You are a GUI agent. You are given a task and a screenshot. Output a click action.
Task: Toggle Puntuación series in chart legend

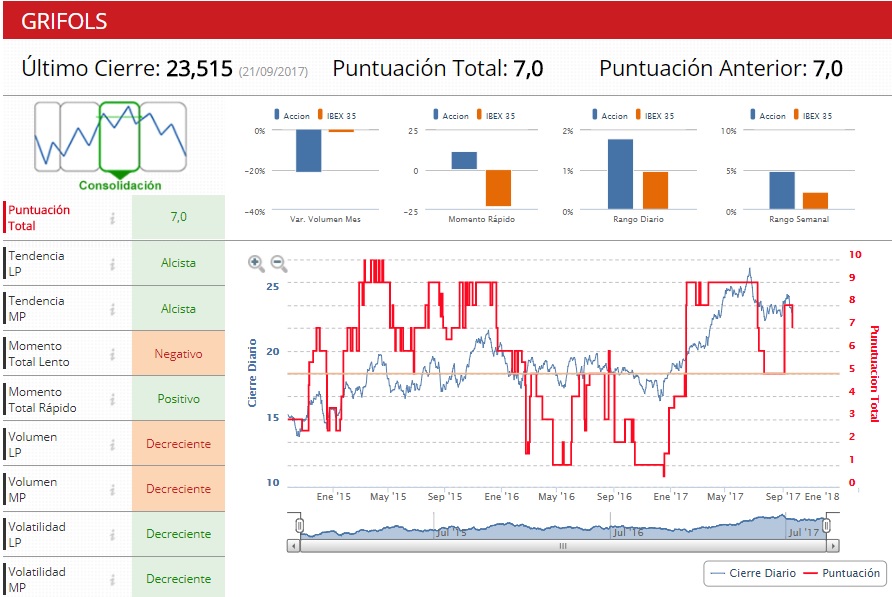pos(841,573)
